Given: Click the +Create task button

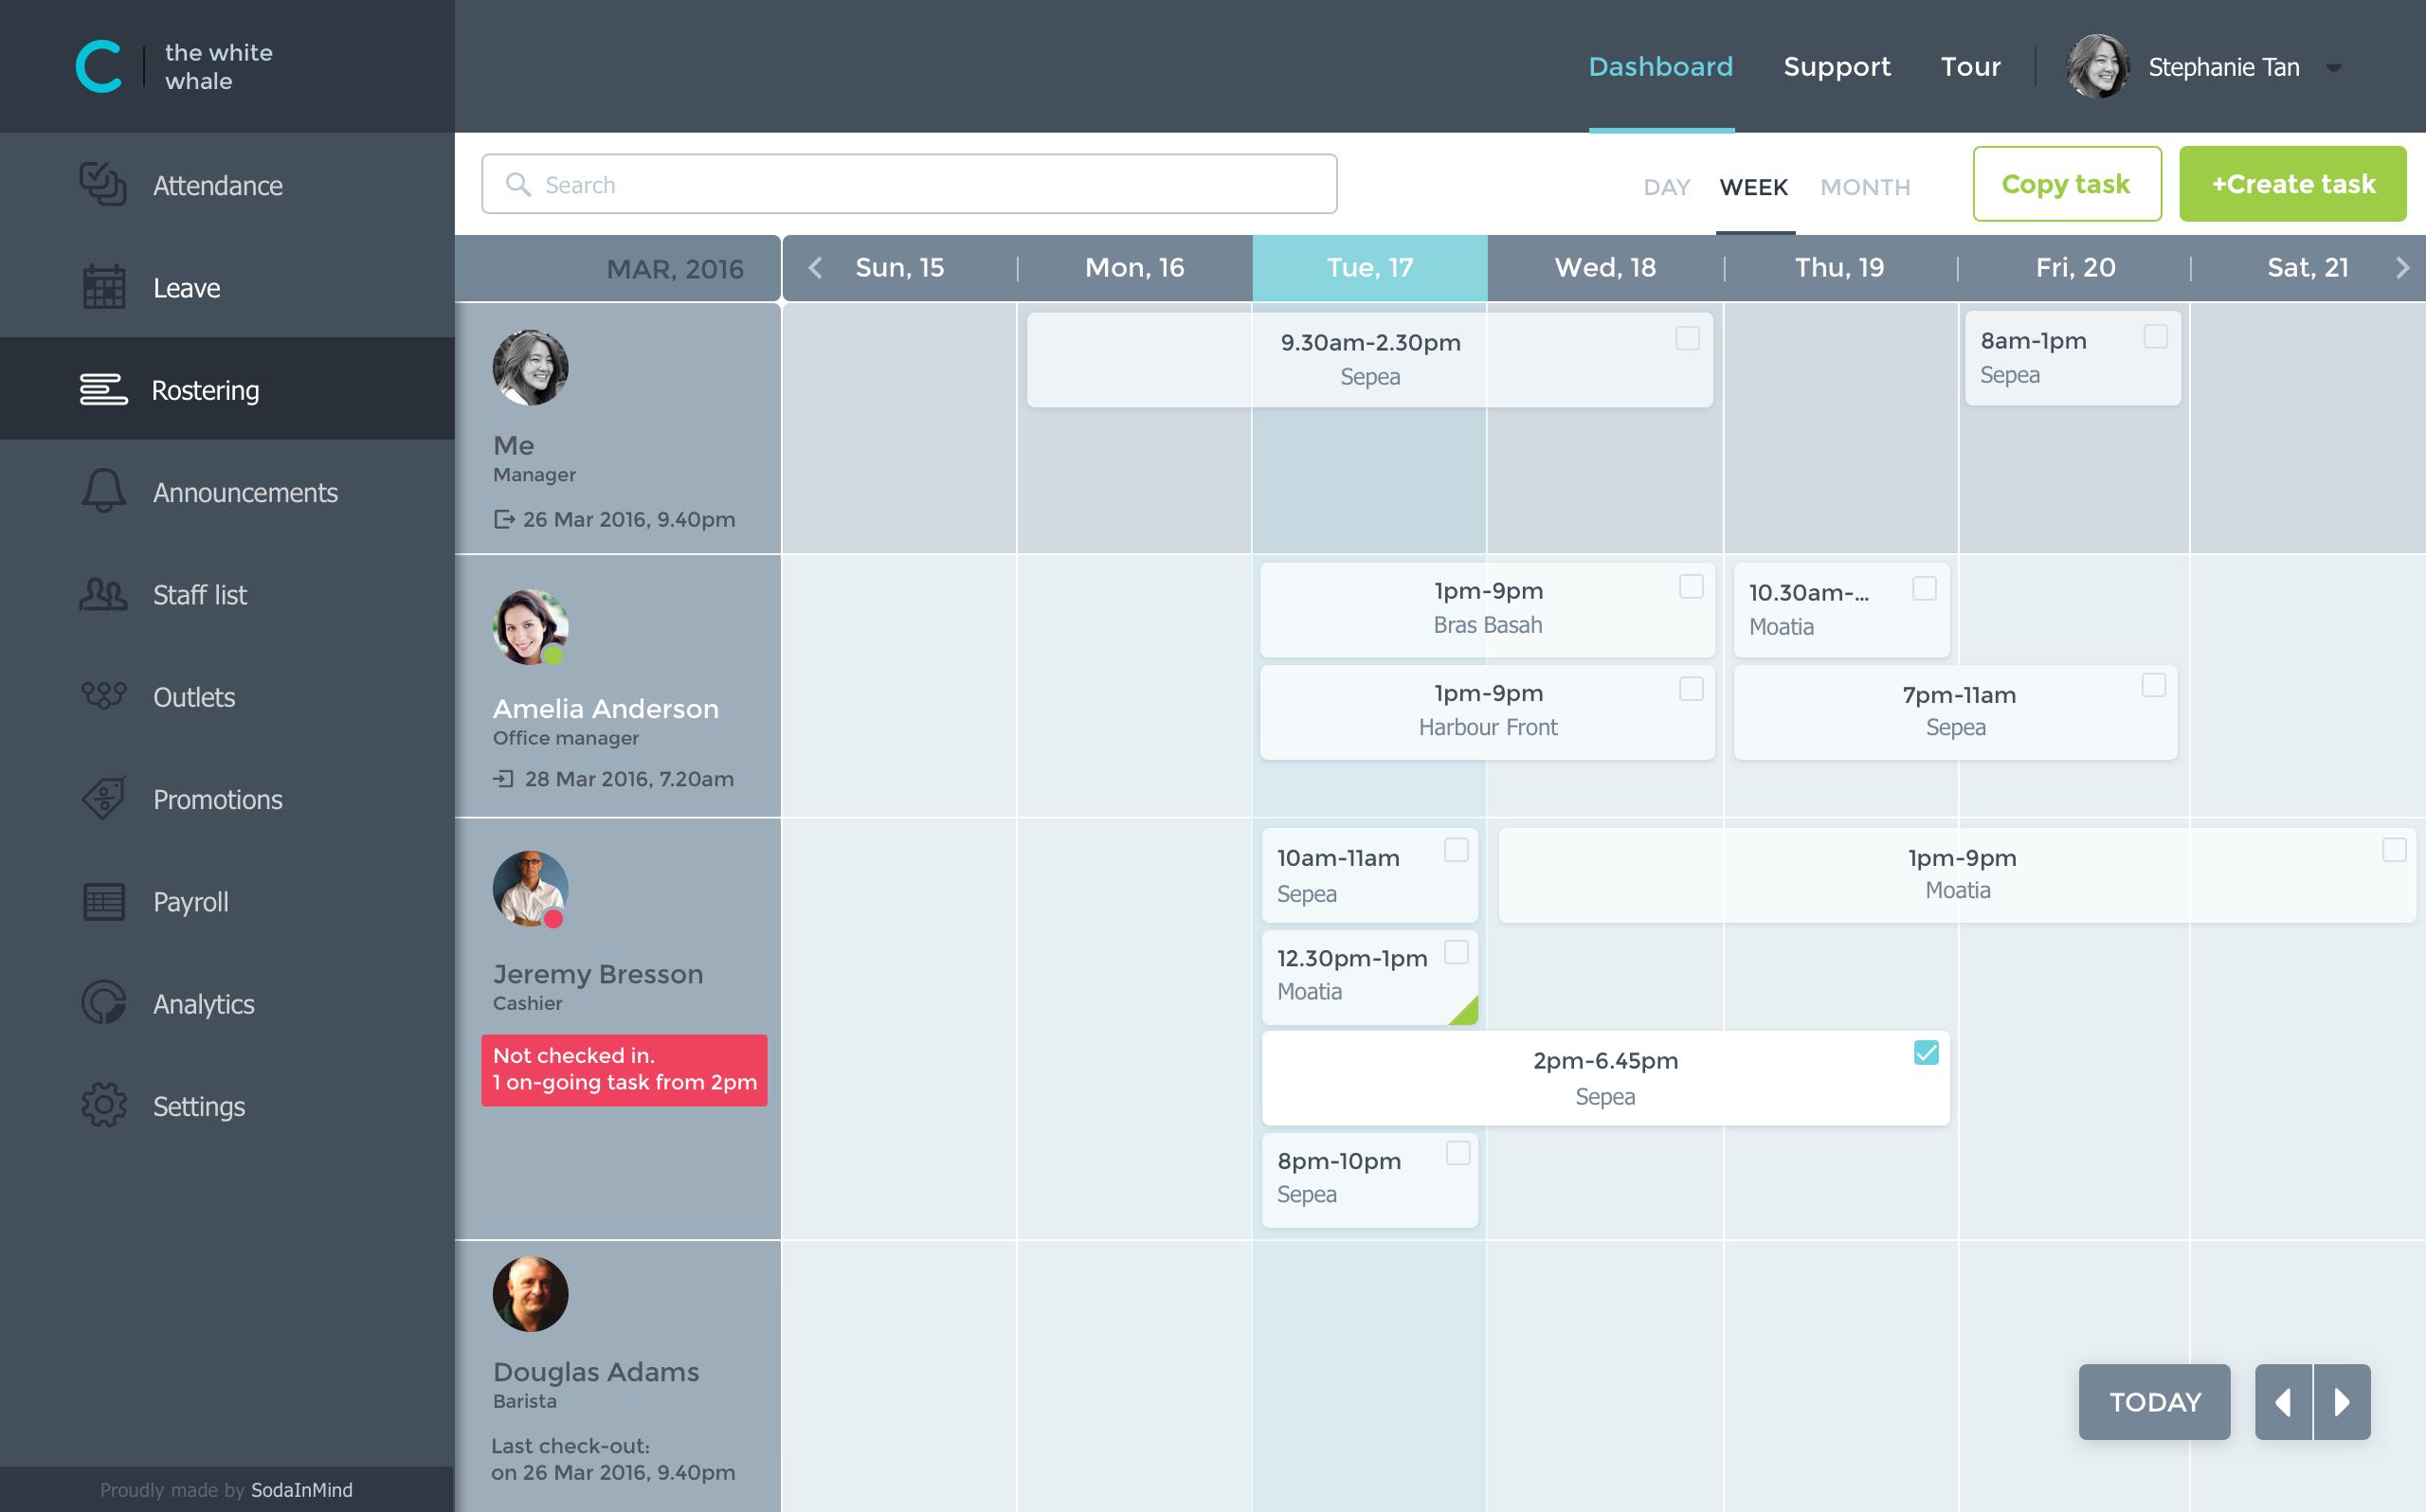Looking at the screenshot, I should click(2292, 184).
